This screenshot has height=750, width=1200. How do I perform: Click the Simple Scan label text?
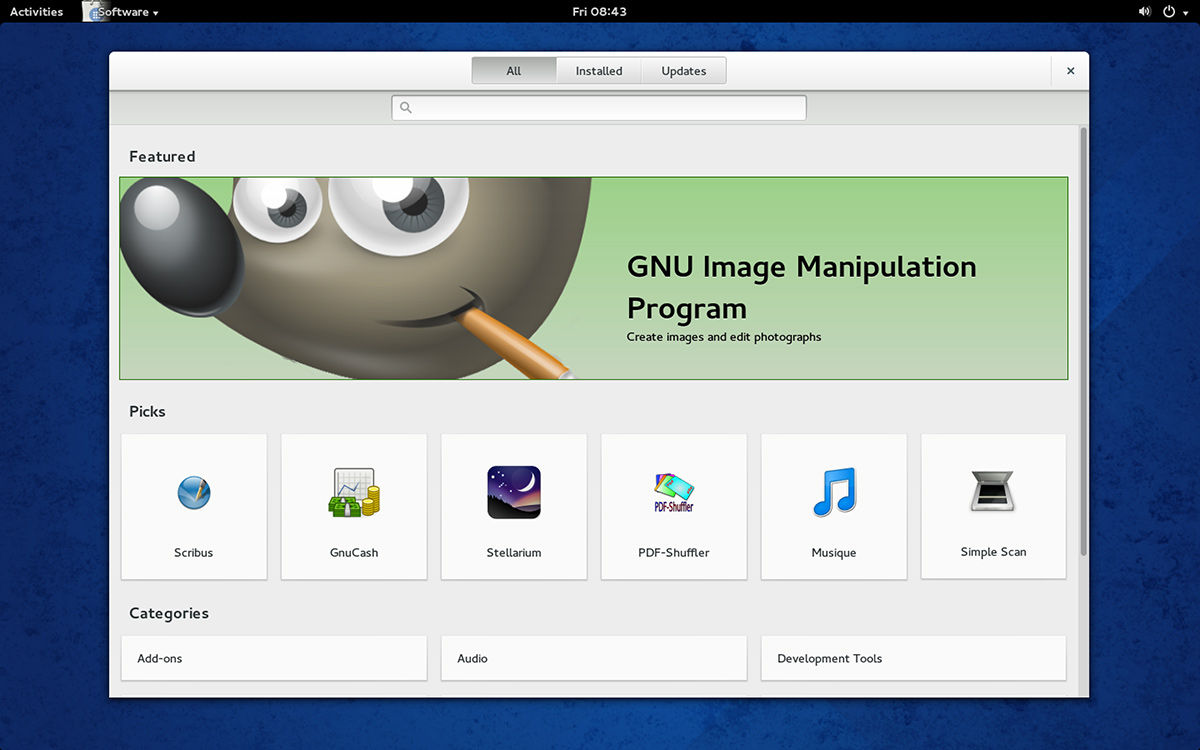pos(993,552)
